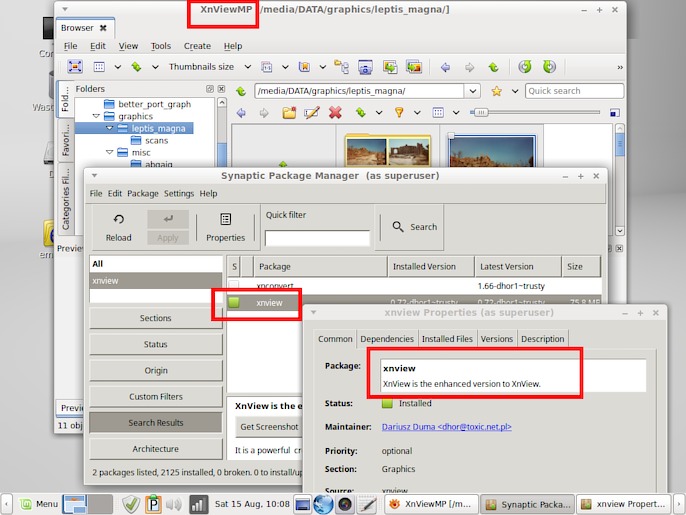Click the Reload icon in Synaptic

[119, 219]
